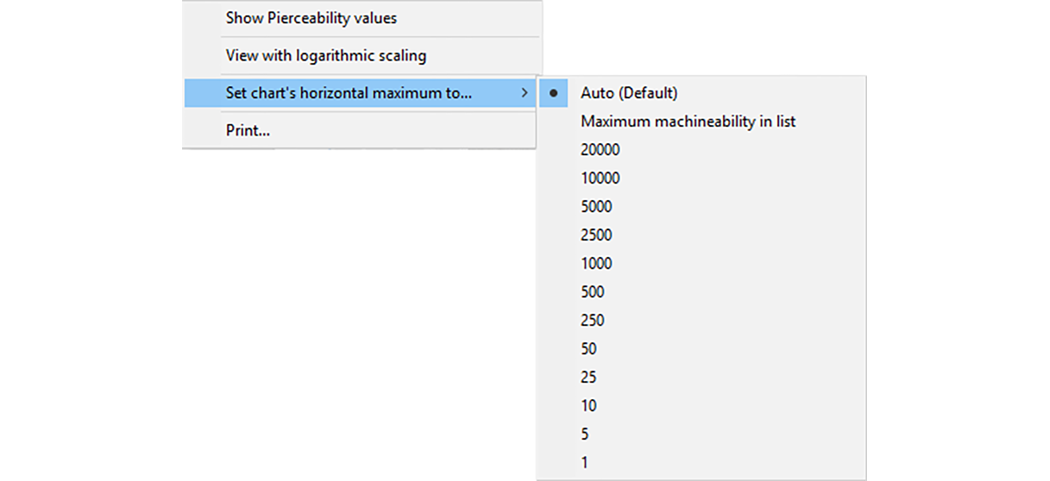Choose View with logarithmic scaling
The width and height of the screenshot is (1050, 481).
[360, 56]
